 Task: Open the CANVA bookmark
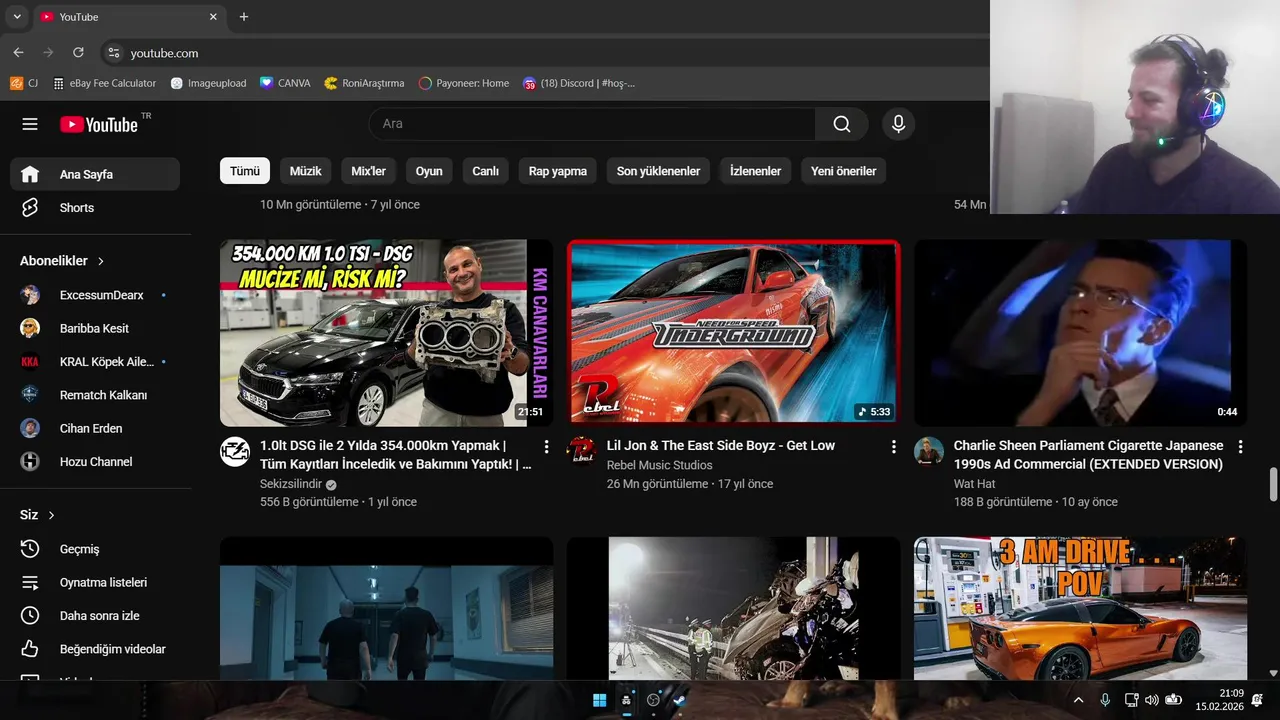pyautogui.click(x=285, y=83)
